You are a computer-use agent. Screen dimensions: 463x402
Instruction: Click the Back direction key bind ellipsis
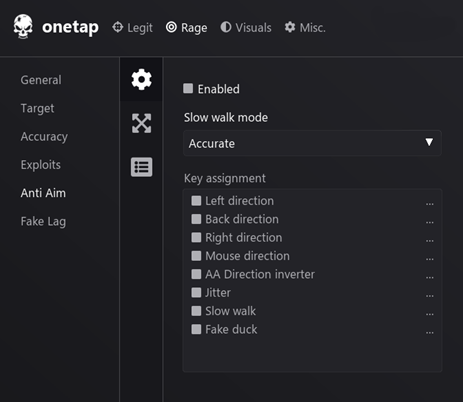point(430,222)
